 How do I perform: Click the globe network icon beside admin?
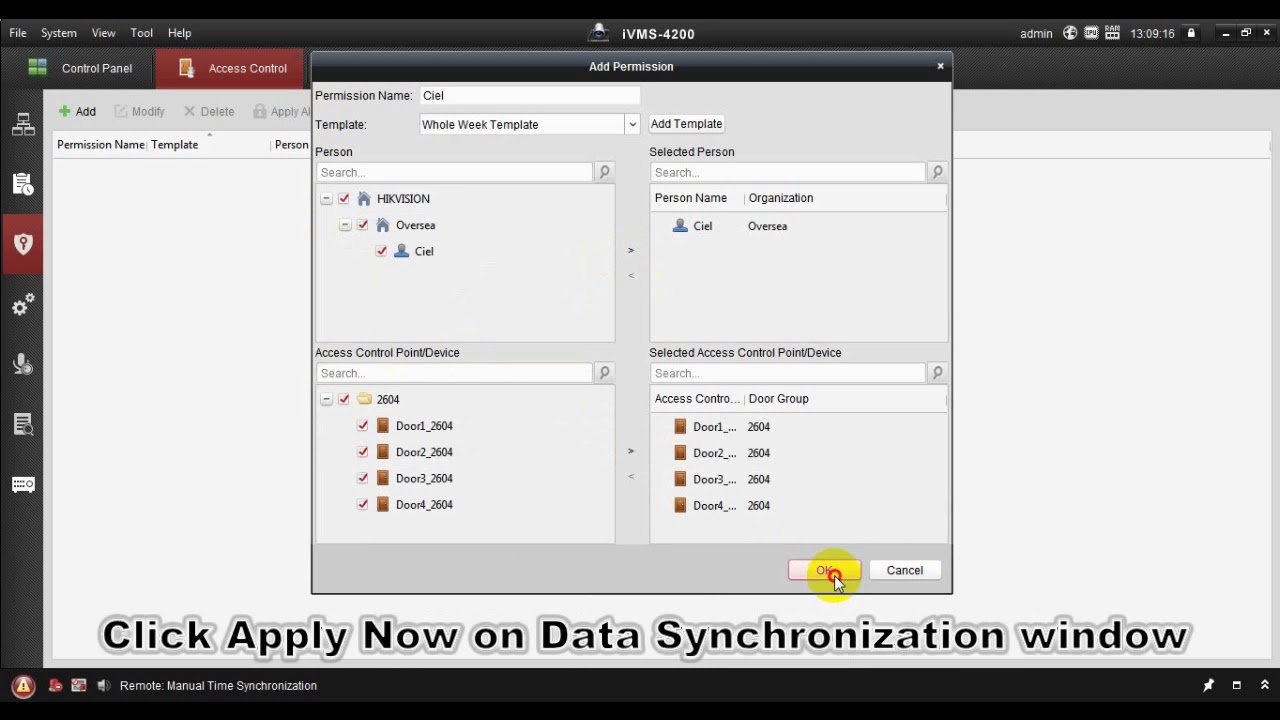[1070, 33]
